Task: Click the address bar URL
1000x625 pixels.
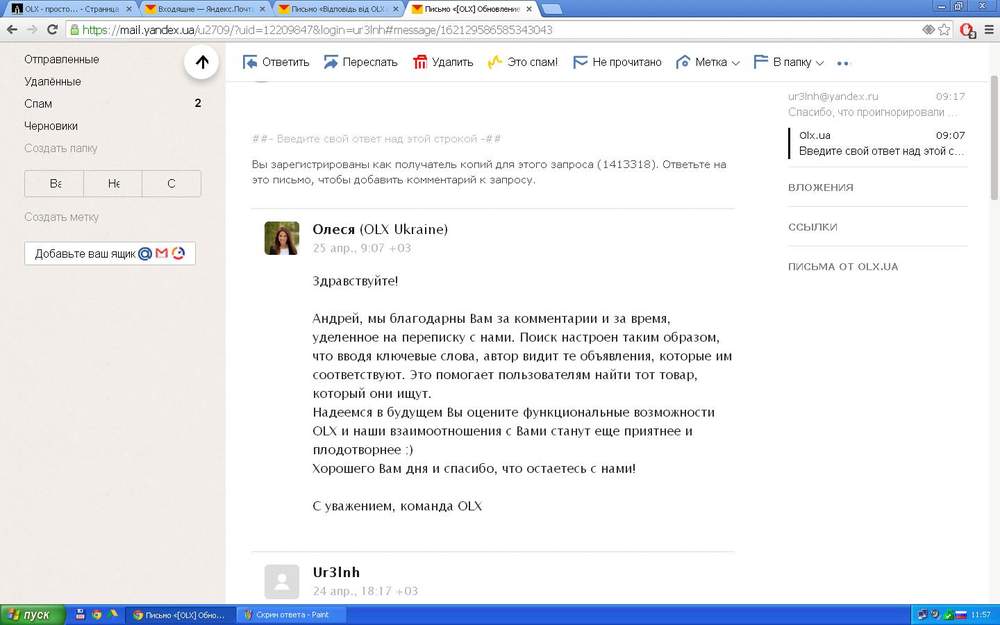Action: pyautogui.click(x=317, y=30)
